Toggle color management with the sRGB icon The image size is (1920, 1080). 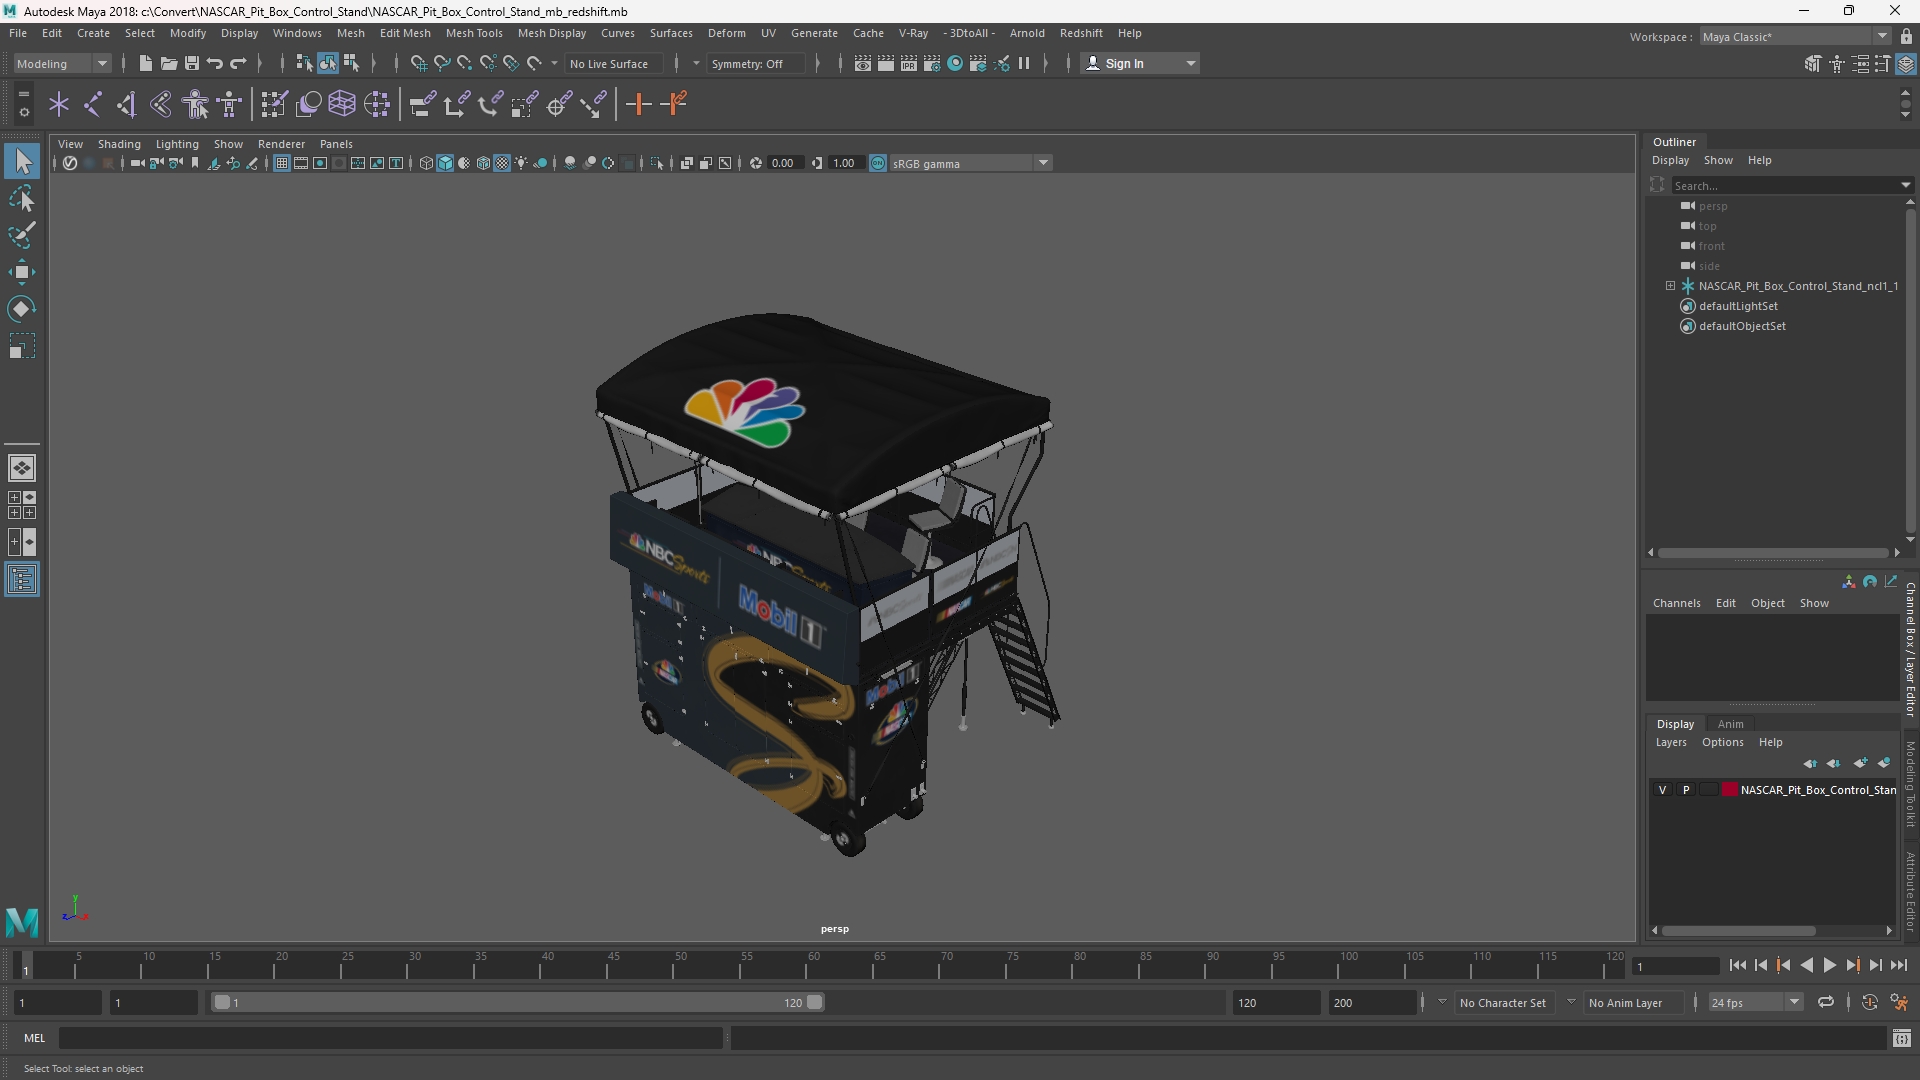point(878,163)
